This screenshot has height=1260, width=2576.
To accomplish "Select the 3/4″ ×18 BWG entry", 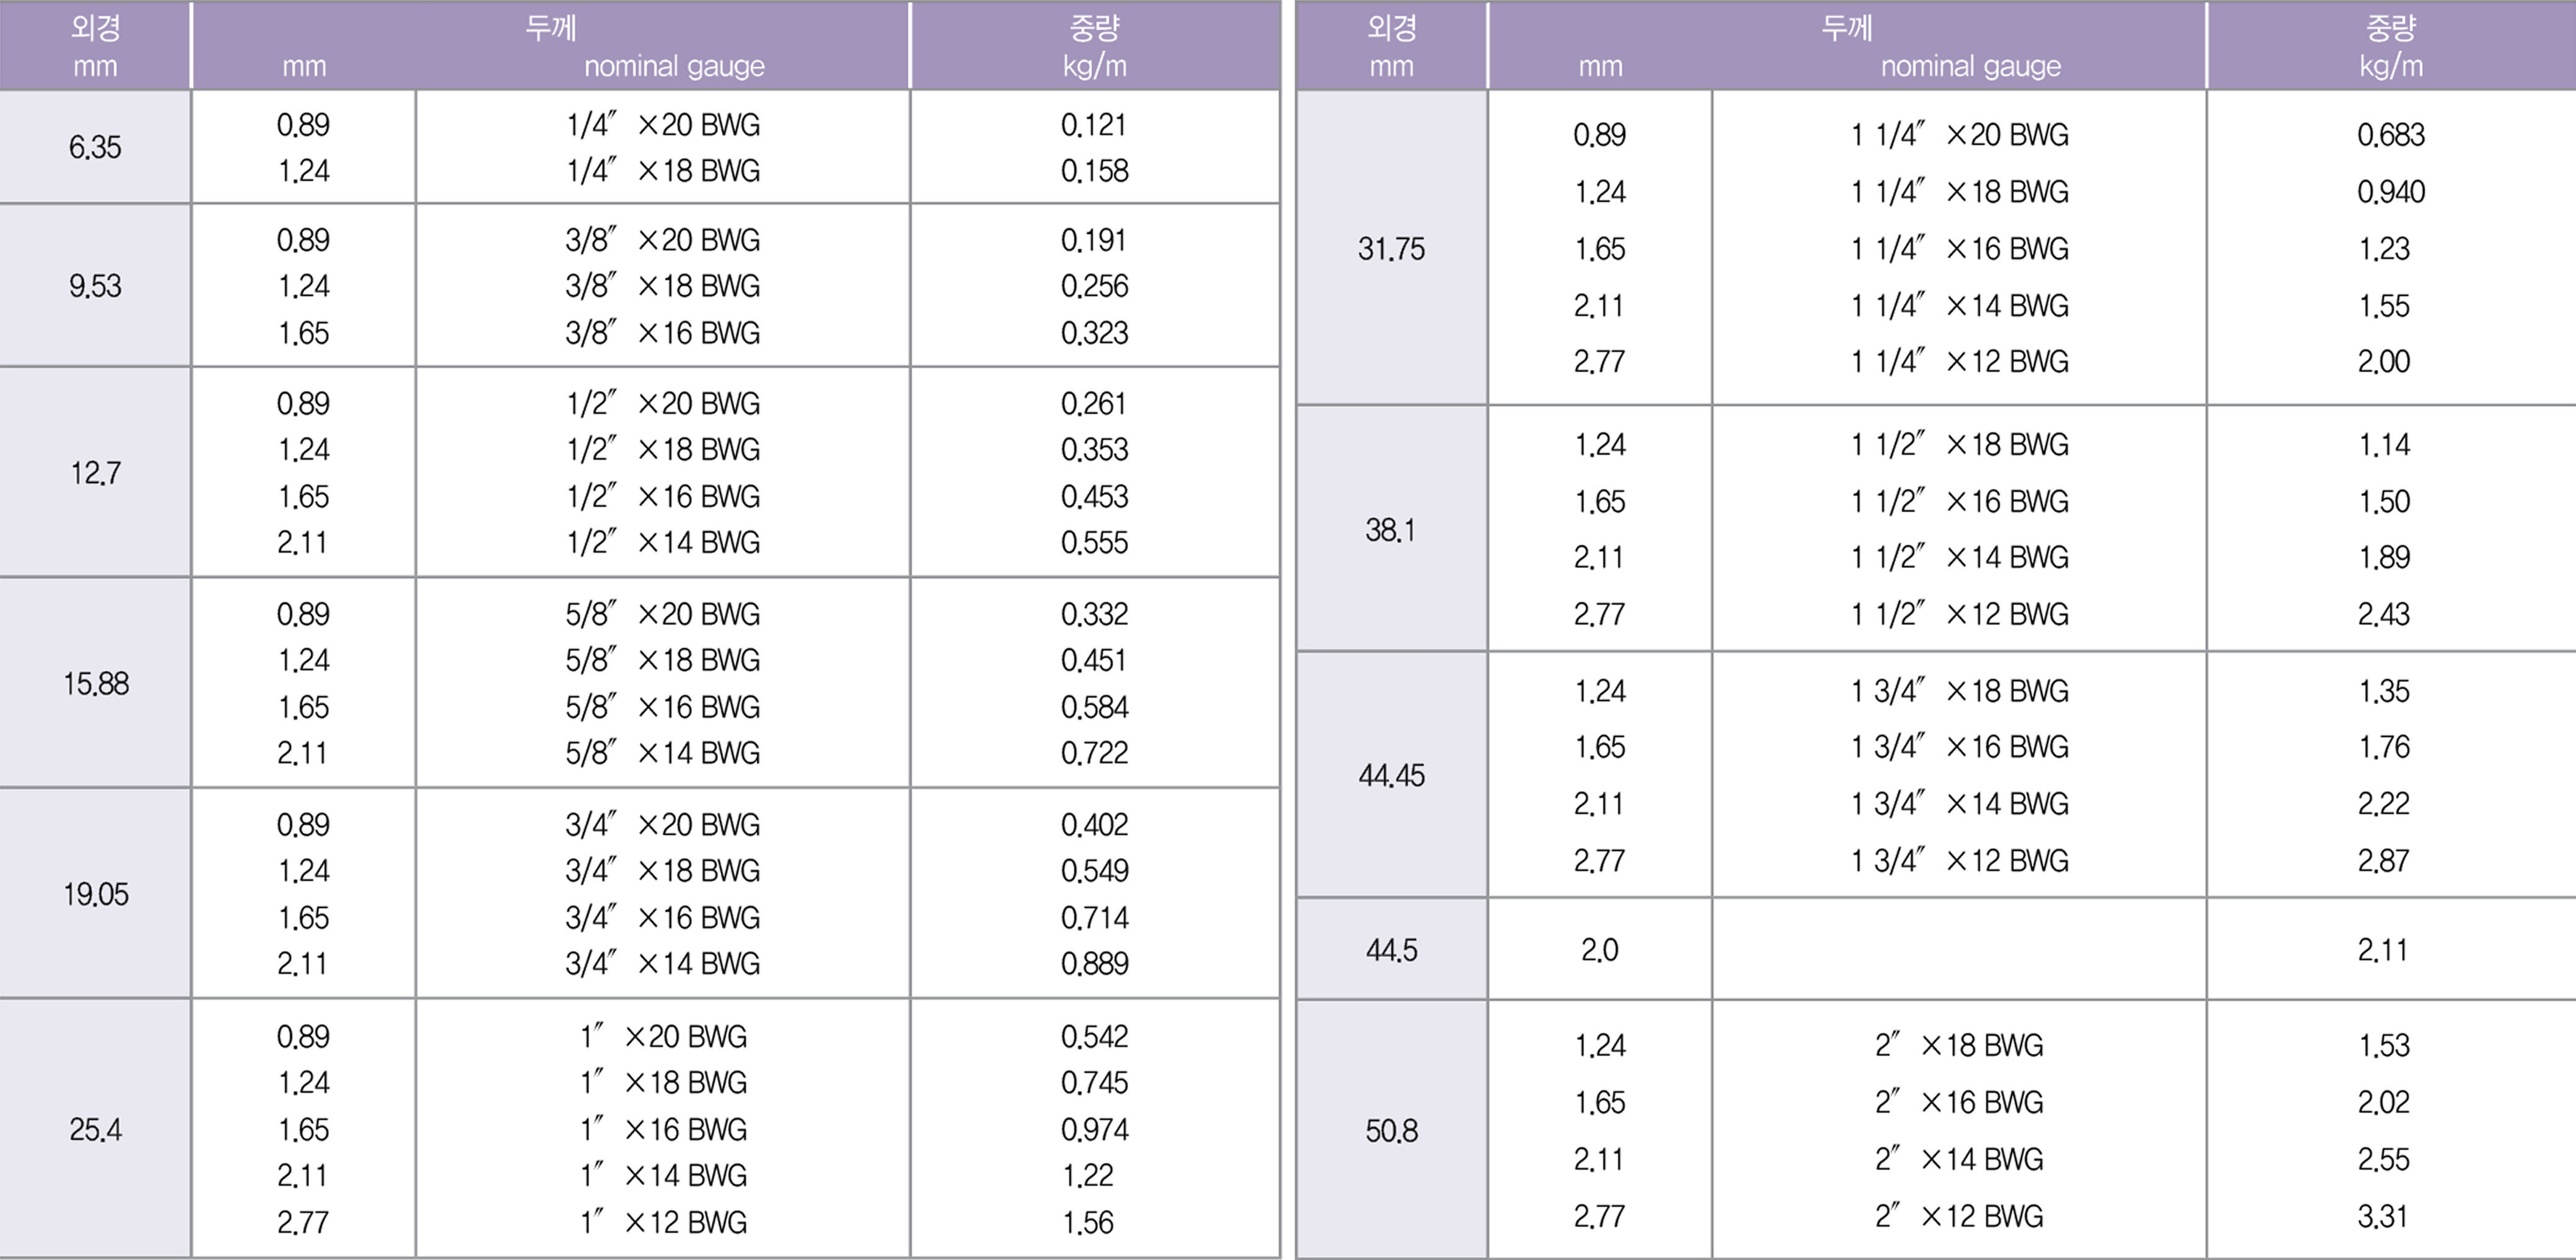I will [662, 870].
